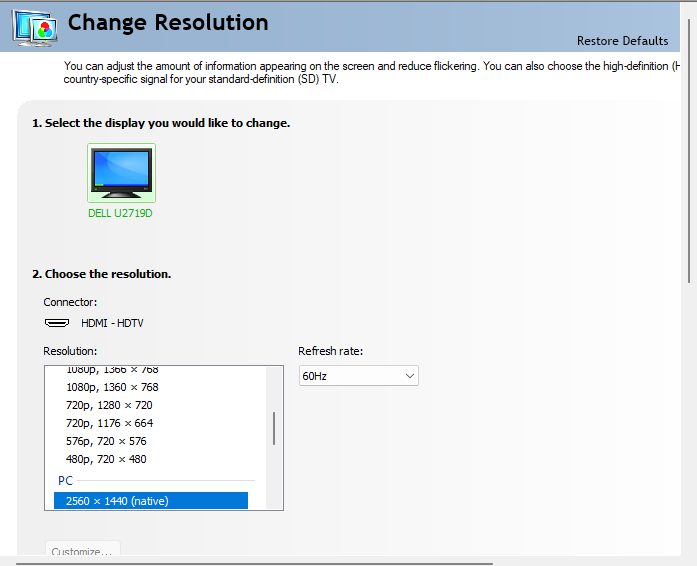This screenshot has height=566, width=697.
Task: Click the DELL U2719D label
Action: (x=120, y=213)
